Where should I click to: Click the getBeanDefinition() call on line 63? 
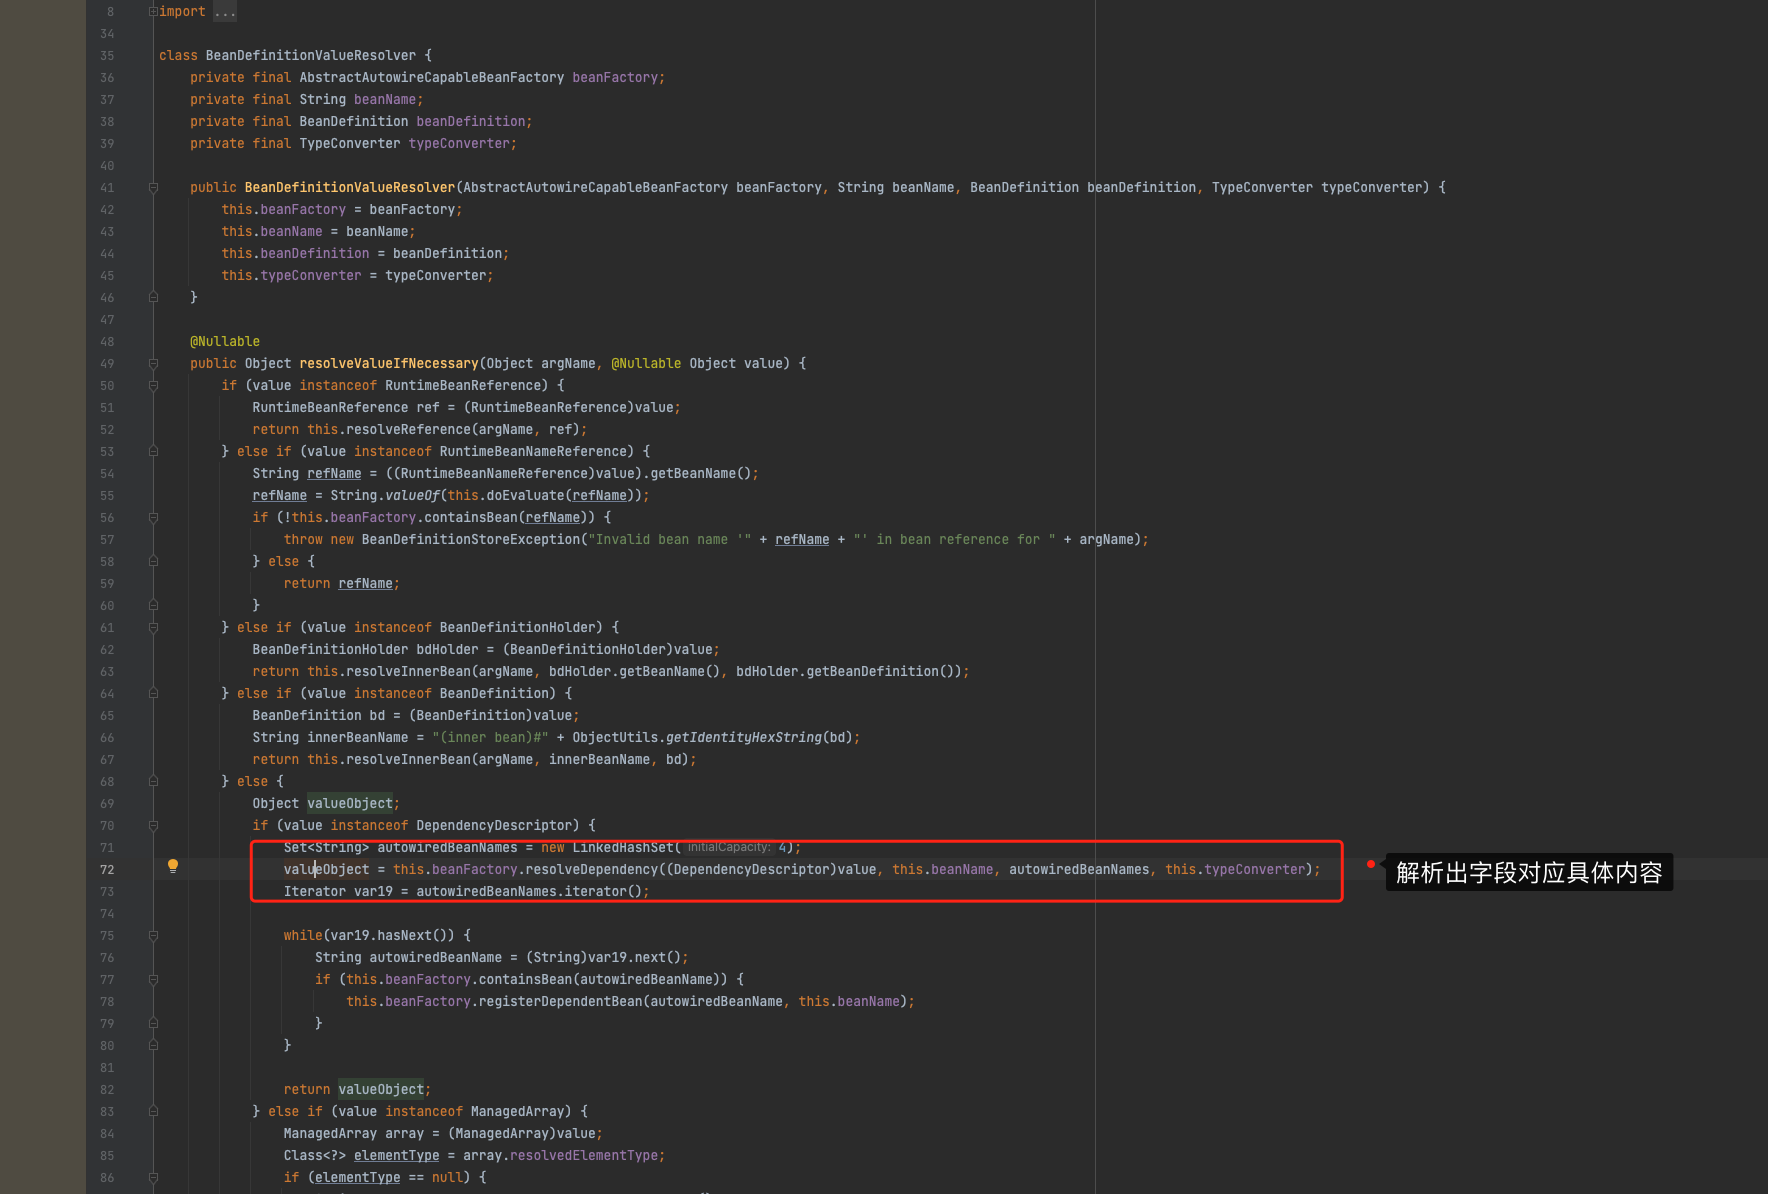click(x=883, y=672)
